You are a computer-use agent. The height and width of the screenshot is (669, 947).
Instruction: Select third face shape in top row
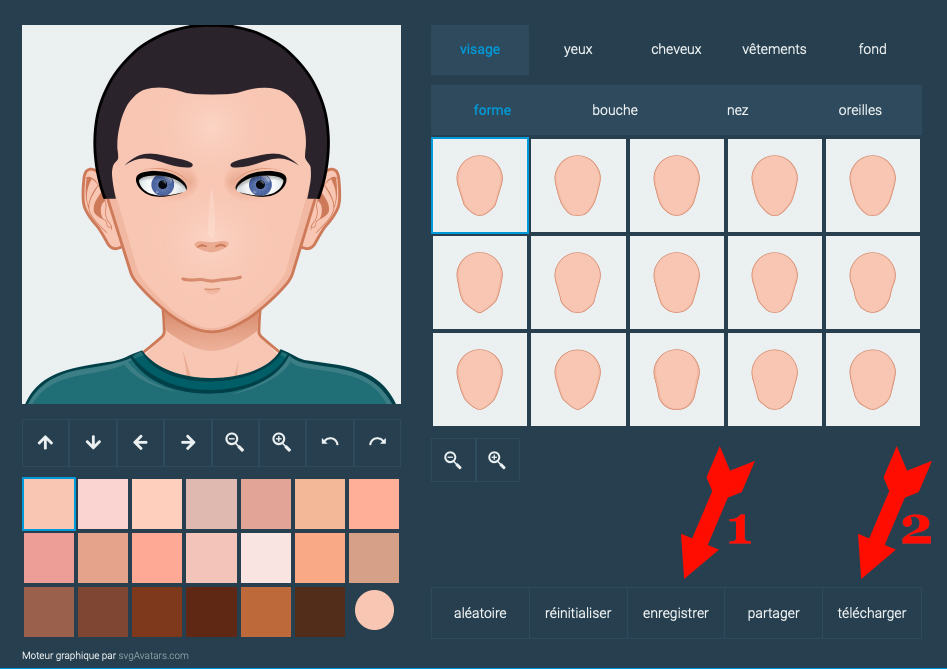coord(676,185)
